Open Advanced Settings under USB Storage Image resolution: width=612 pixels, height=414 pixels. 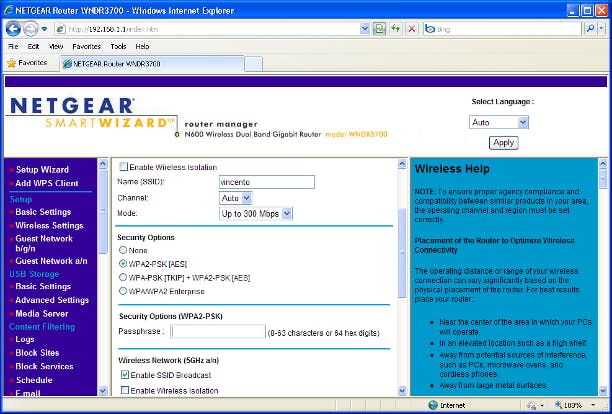coord(52,300)
